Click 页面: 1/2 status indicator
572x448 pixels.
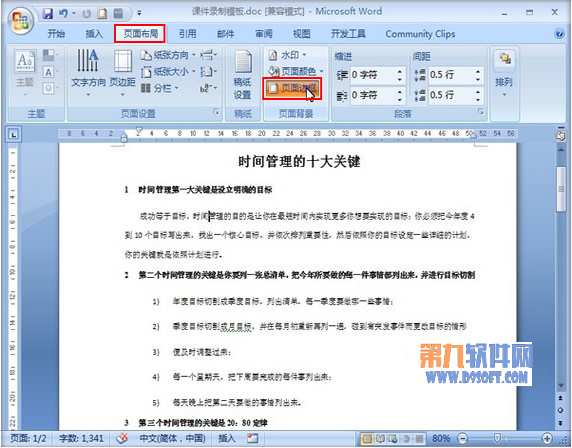point(28,438)
